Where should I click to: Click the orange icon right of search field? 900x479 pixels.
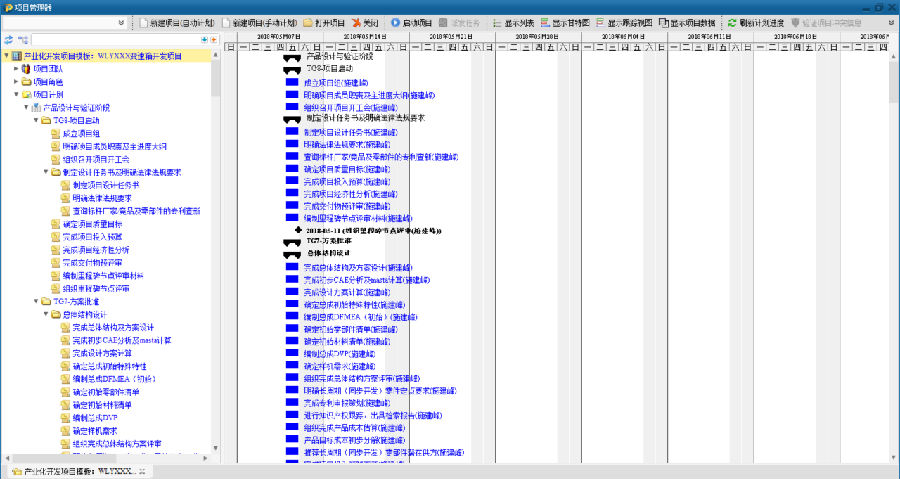[x=214, y=40]
